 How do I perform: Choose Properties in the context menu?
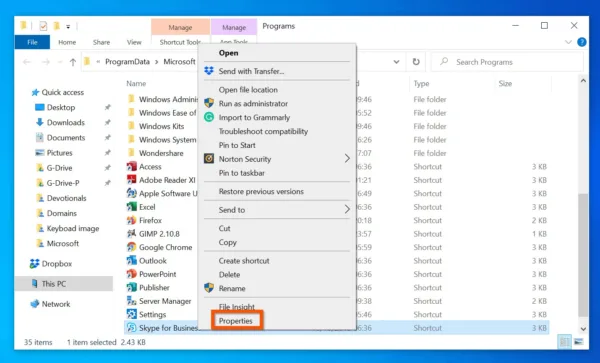pyautogui.click(x=235, y=321)
